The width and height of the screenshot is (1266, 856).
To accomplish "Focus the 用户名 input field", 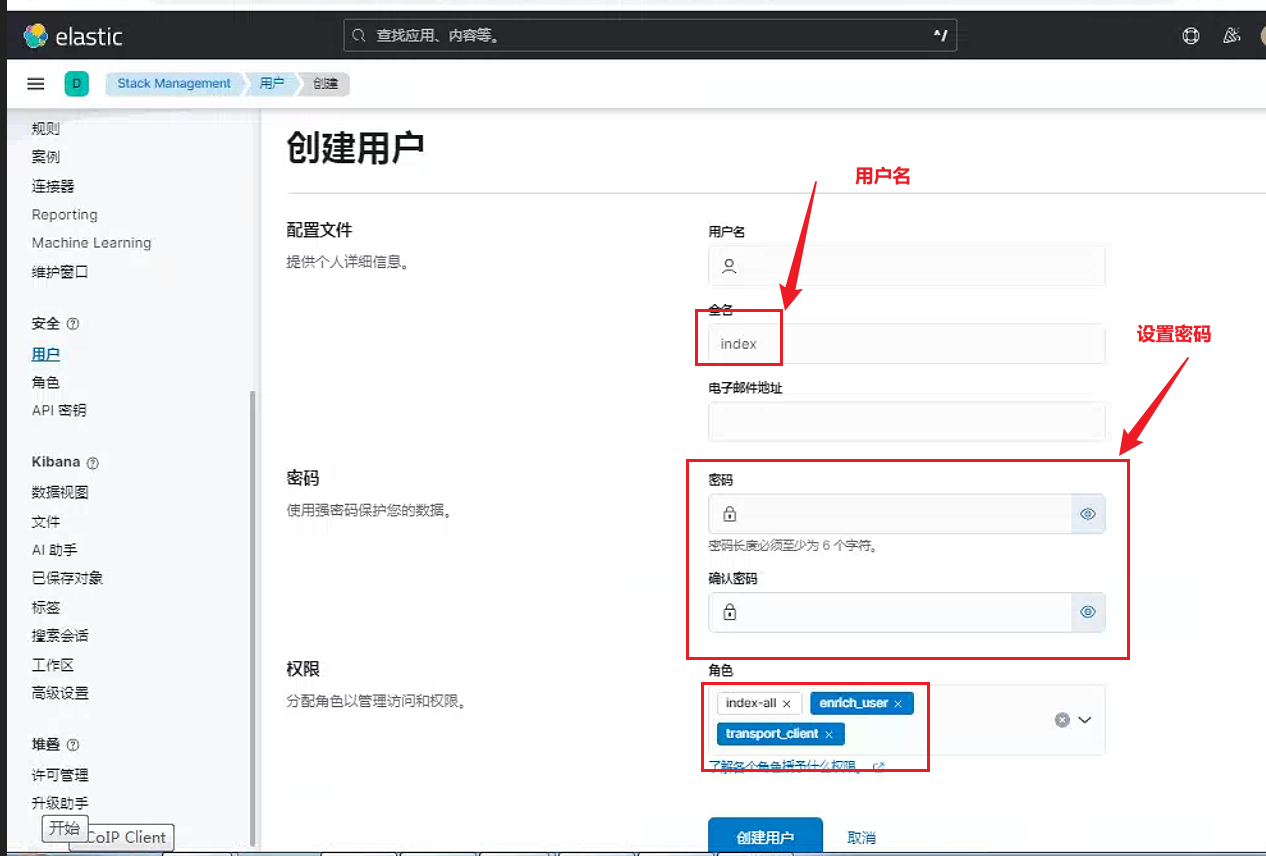I will [907, 266].
